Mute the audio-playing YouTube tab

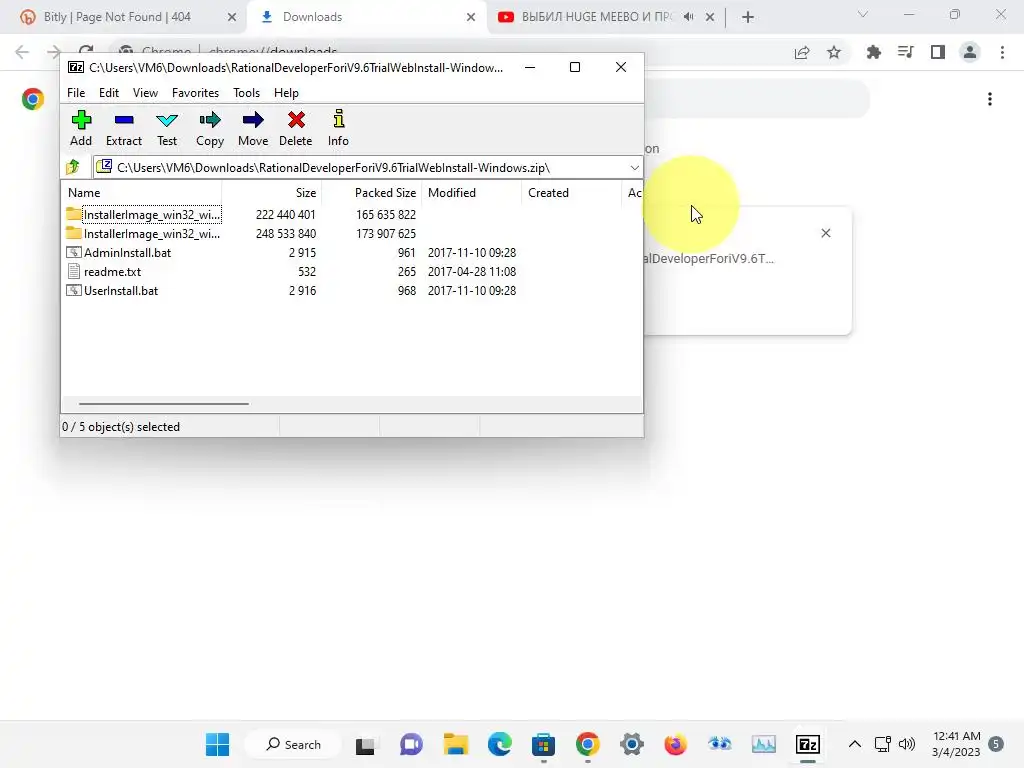click(x=688, y=17)
